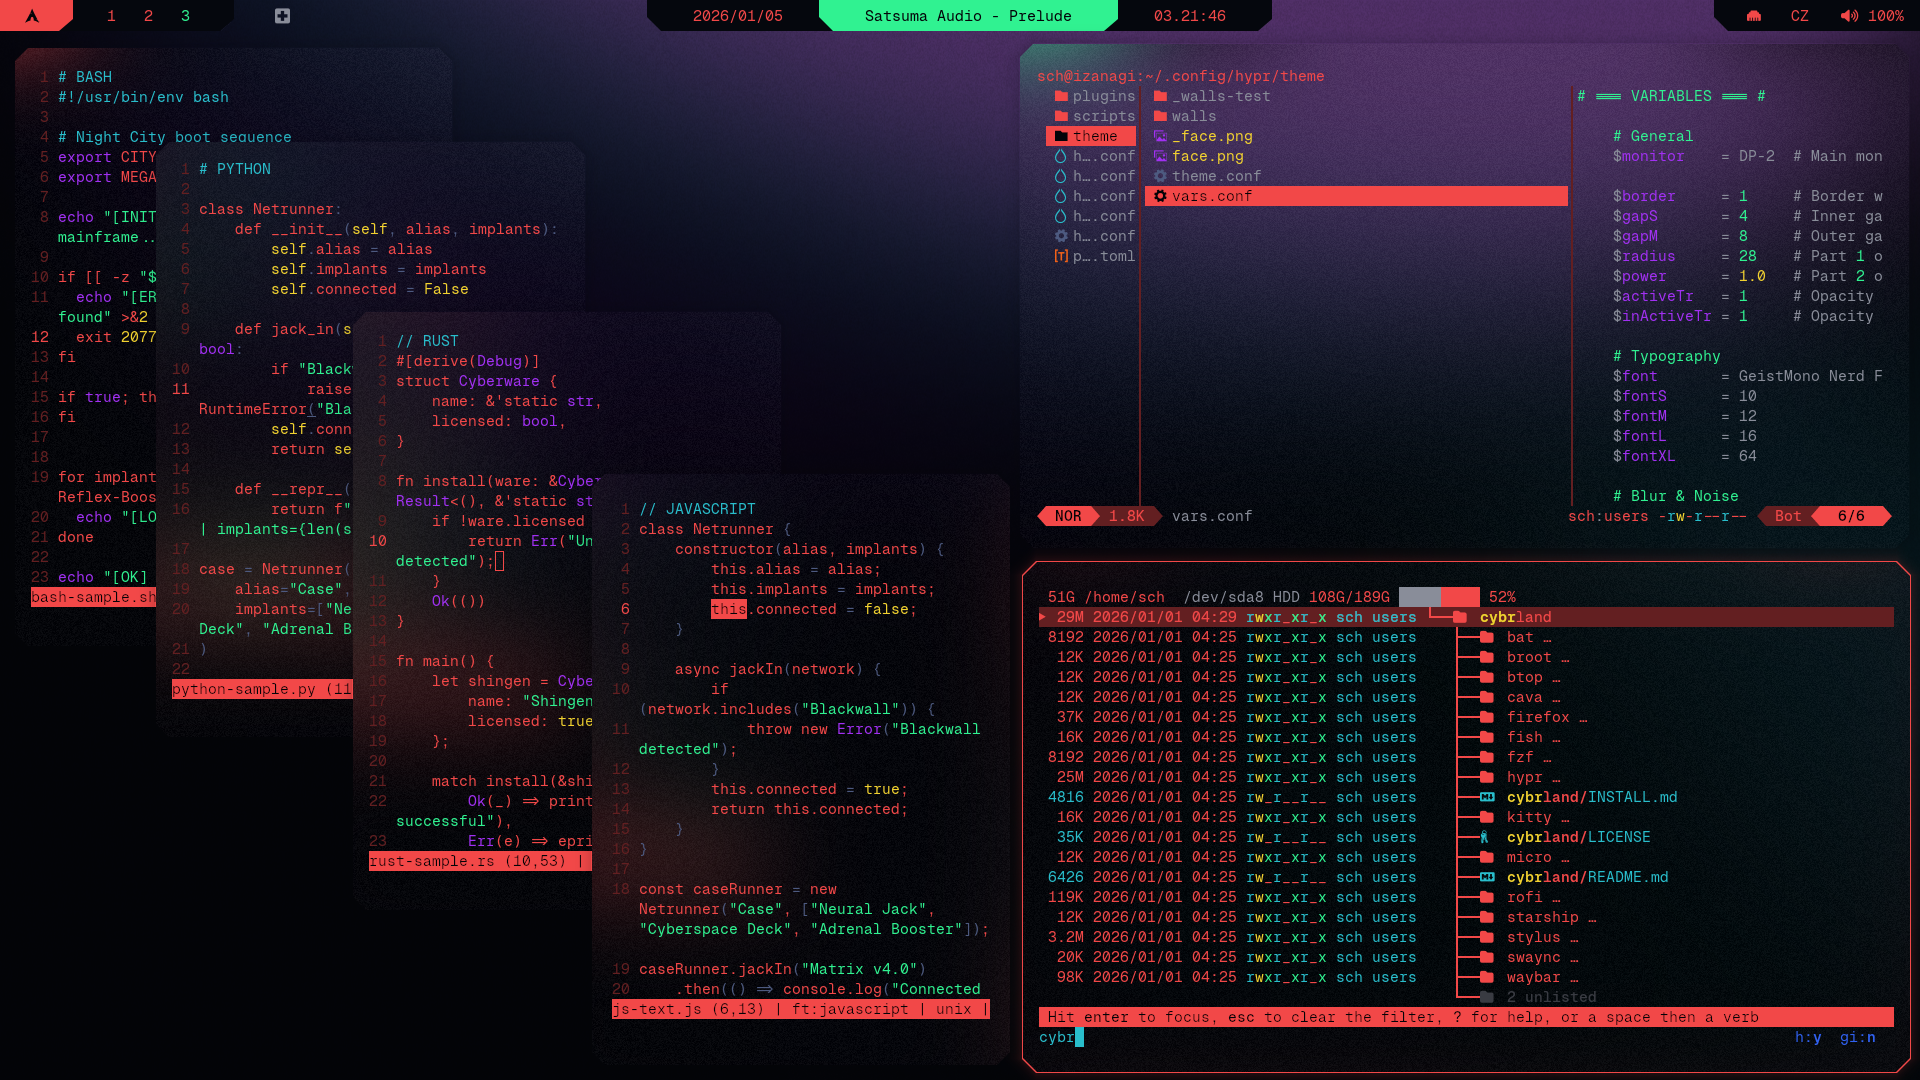Click the disk usage bar showing 52%
1920x1080 pixels.
pyautogui.click(x=1438, y=597)
